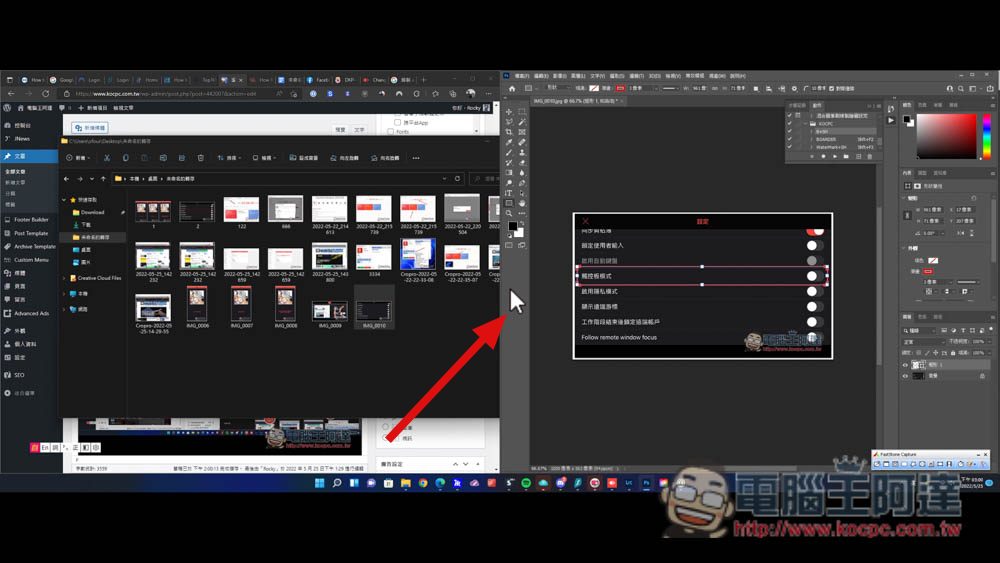
Task: Click the Post Template sidebar link
Action: pos(31,233)
